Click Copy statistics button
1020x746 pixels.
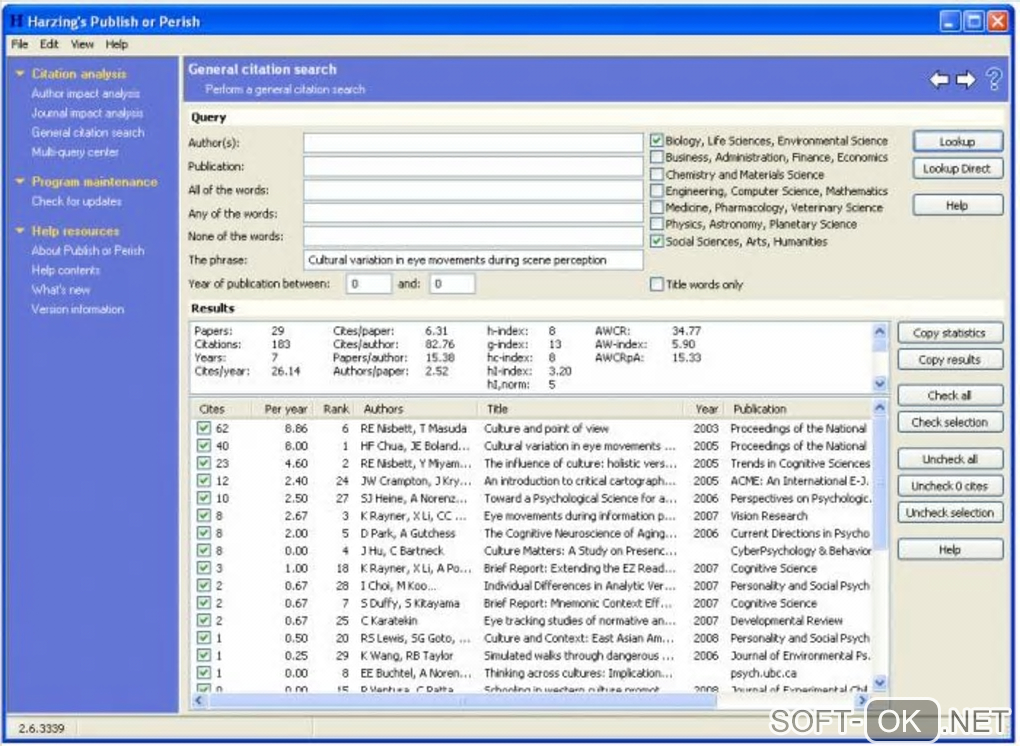point(950,333)
